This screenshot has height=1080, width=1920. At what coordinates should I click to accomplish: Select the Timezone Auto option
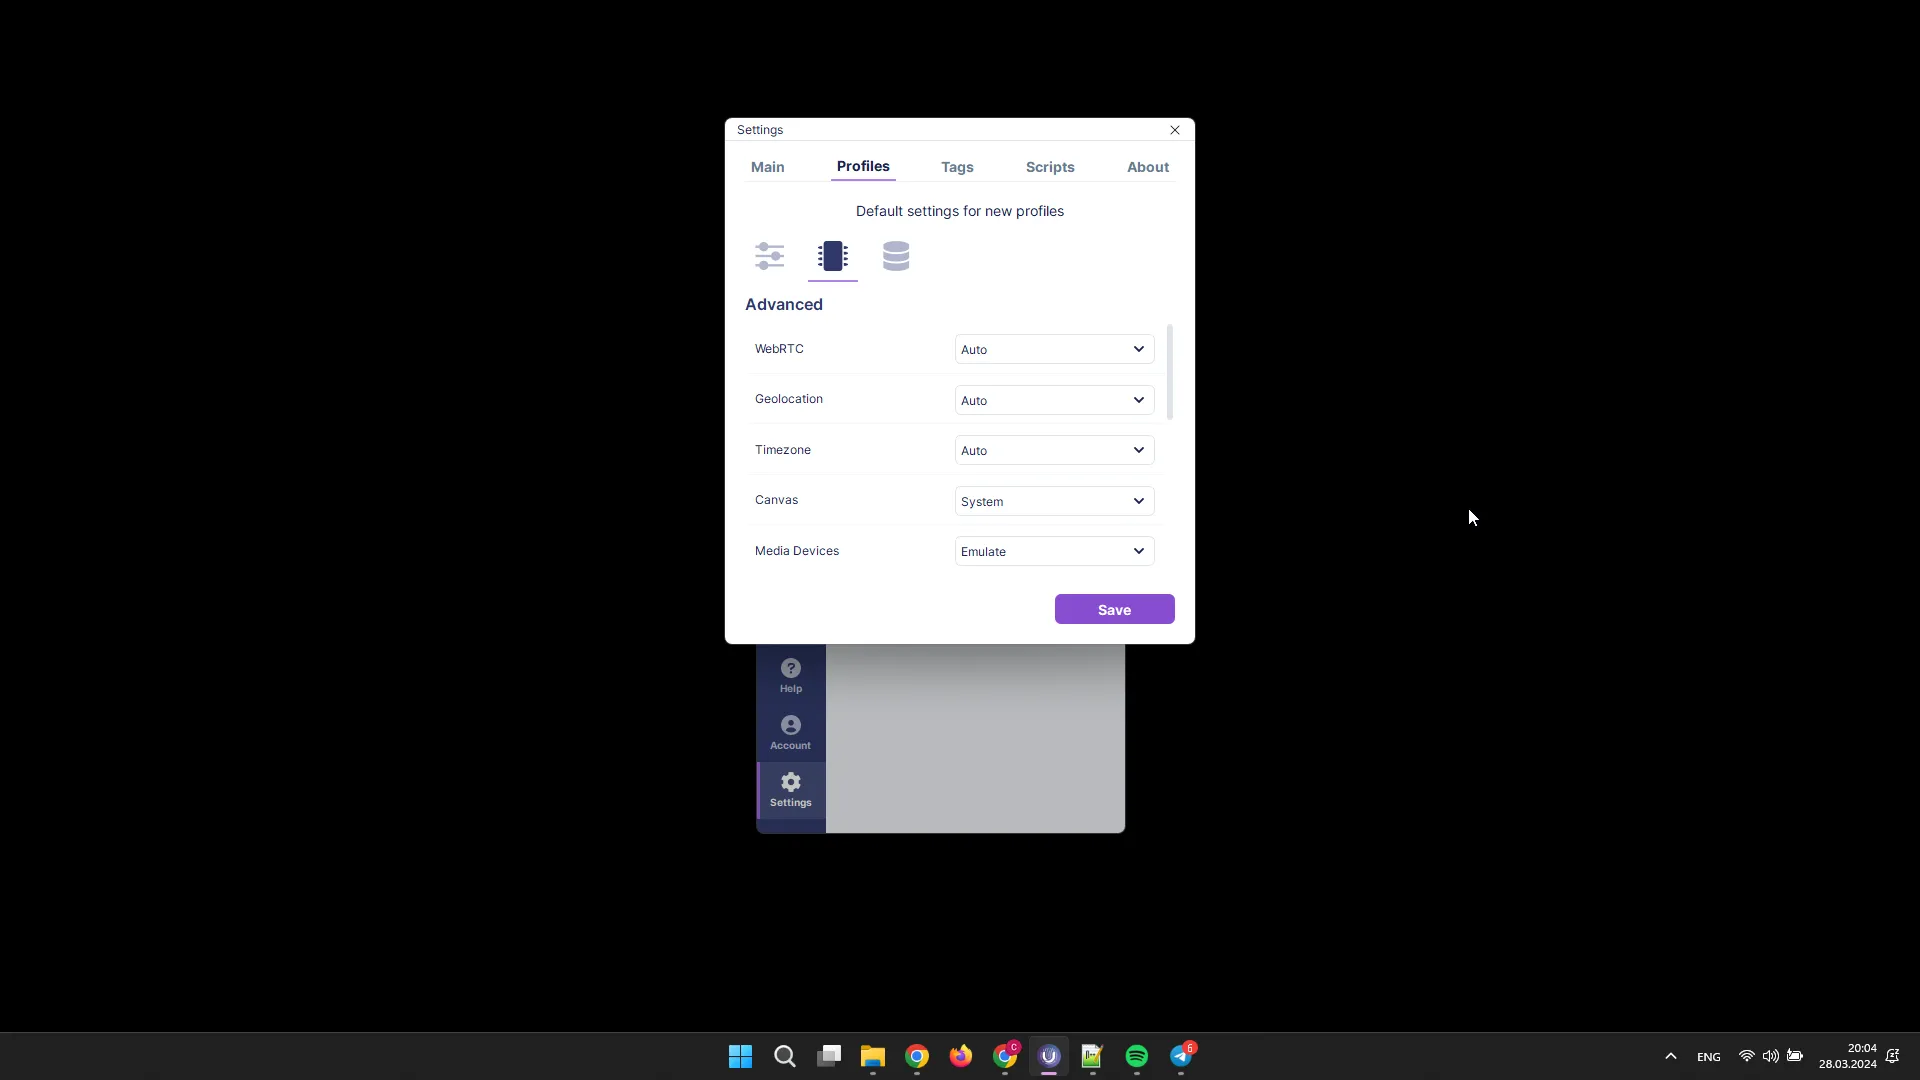coord(1051,450)
